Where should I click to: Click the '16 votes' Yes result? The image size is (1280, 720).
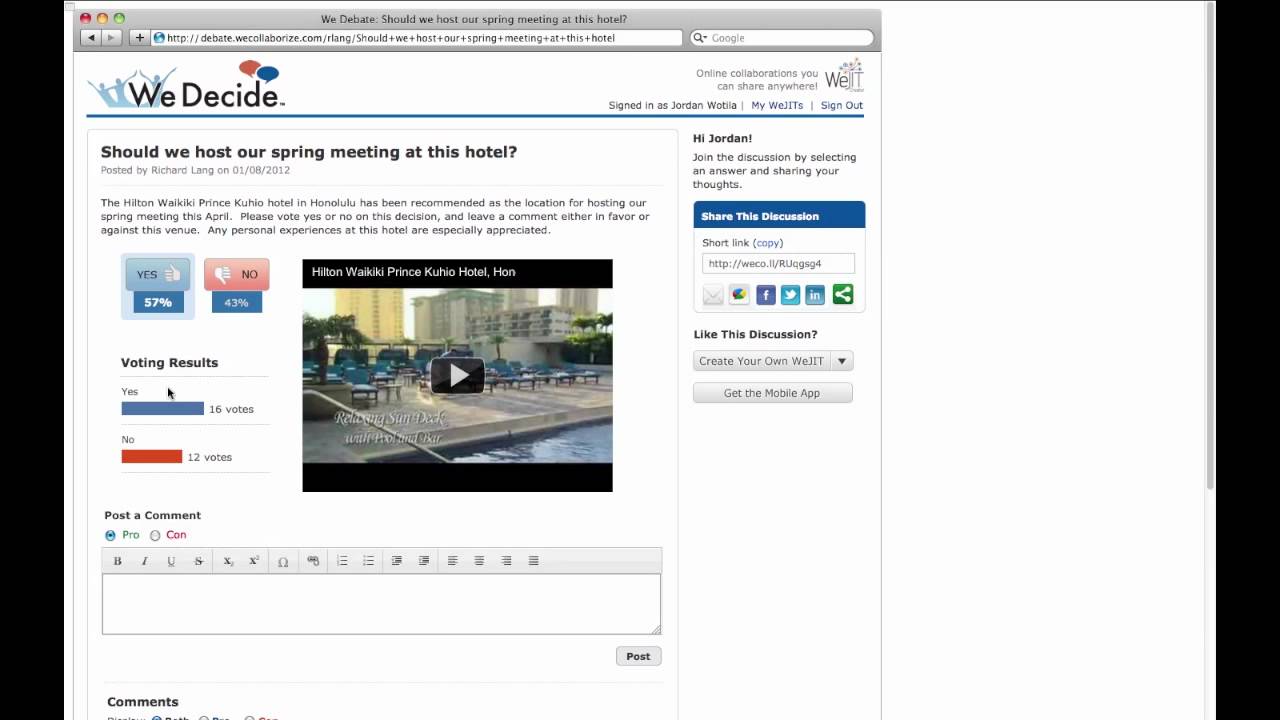[x=231, y=409]
